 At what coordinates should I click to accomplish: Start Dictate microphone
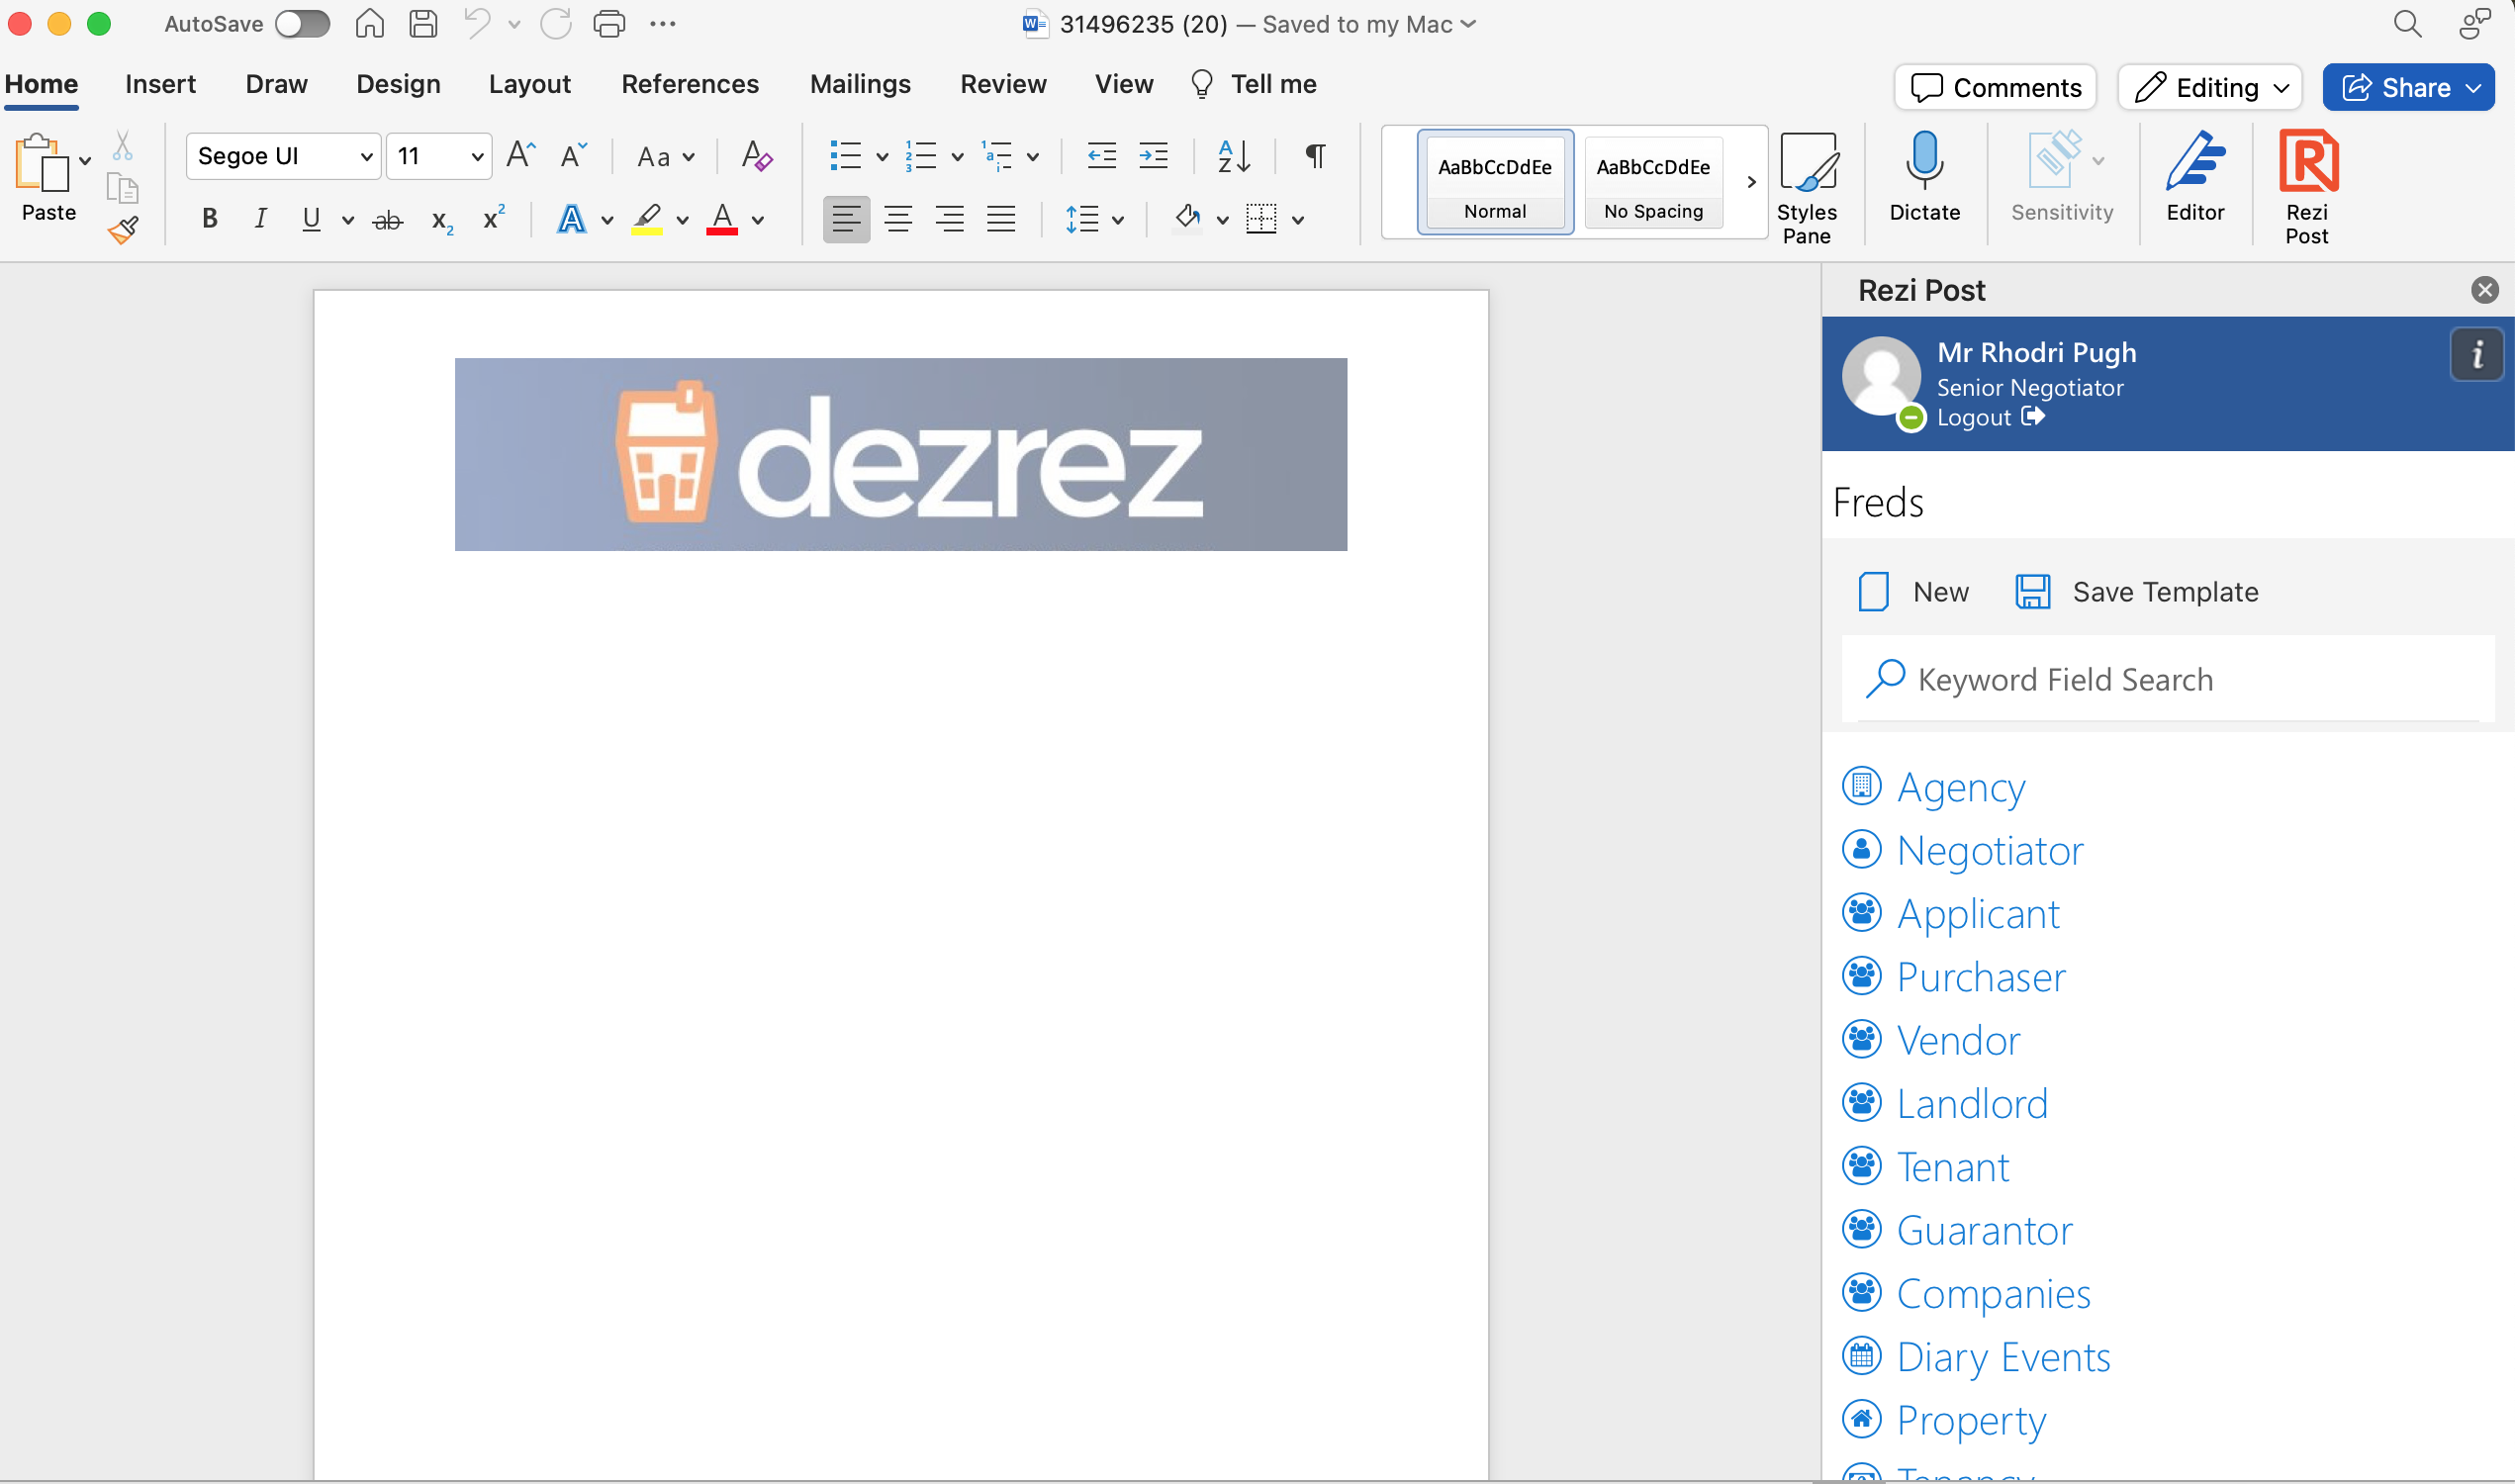(1924, 178)
